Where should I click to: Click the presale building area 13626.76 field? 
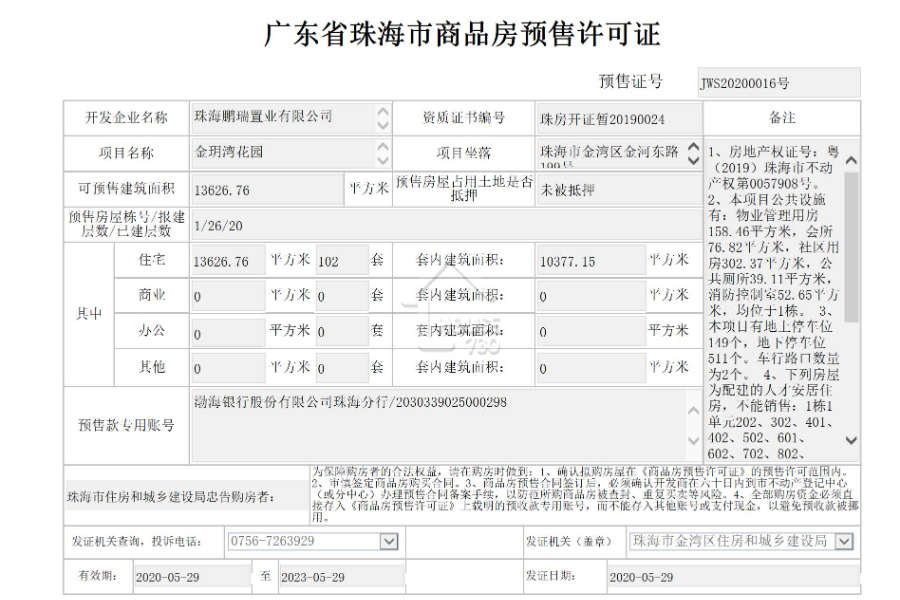[x=267, y=189]
